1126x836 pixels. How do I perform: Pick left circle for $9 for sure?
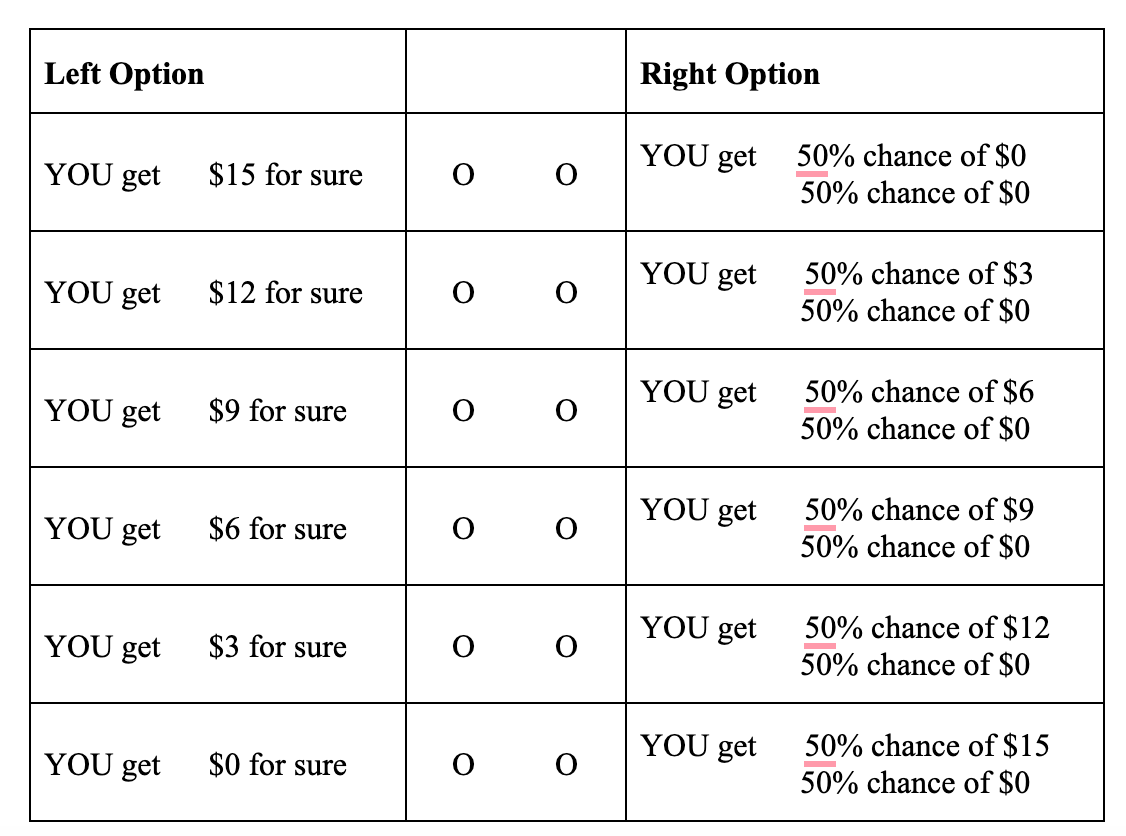pyautogui.click(x=463, y=412)
